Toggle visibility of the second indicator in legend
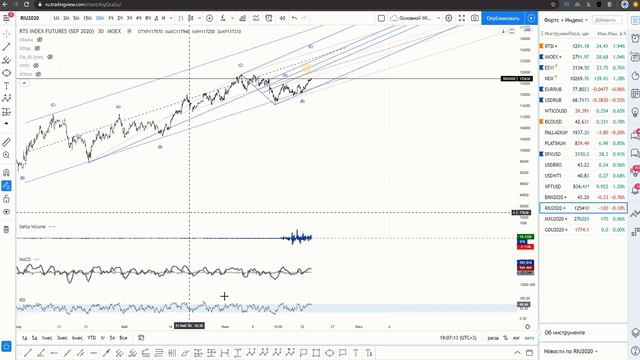Viewport: 640px width, 360px height. (37, 49)
